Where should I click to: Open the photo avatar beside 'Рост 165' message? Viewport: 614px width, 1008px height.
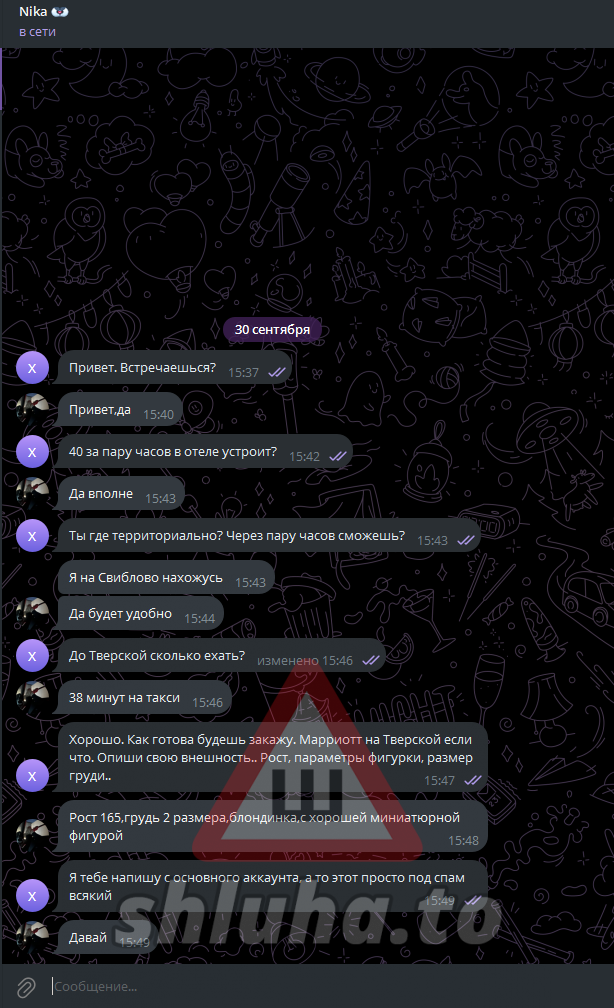click(x=32, y=836)
